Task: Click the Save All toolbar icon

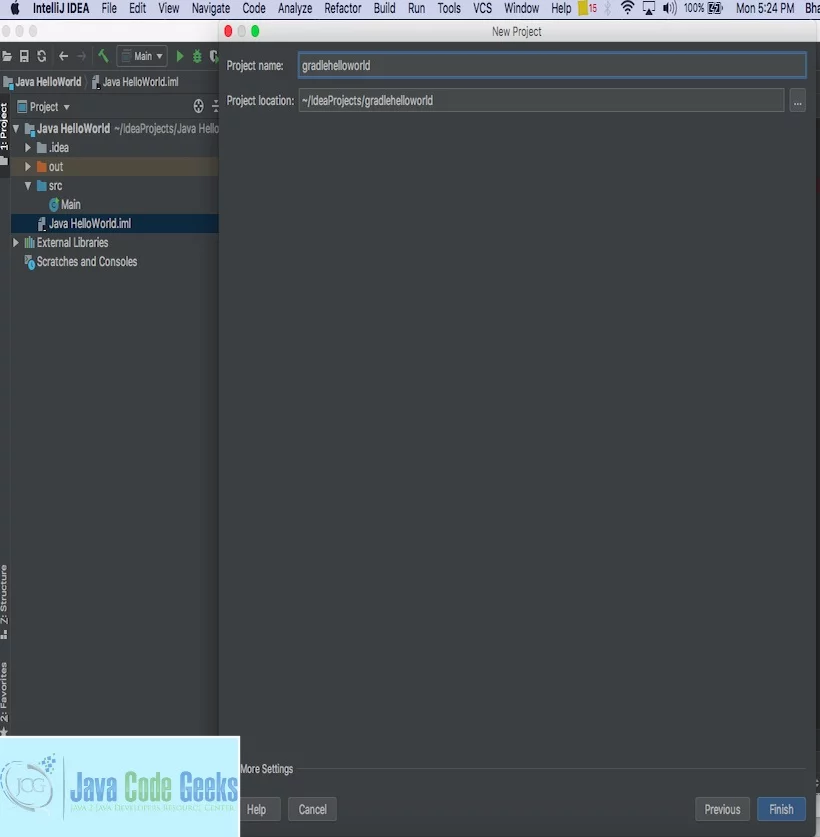Action: [x=24, y=56]
